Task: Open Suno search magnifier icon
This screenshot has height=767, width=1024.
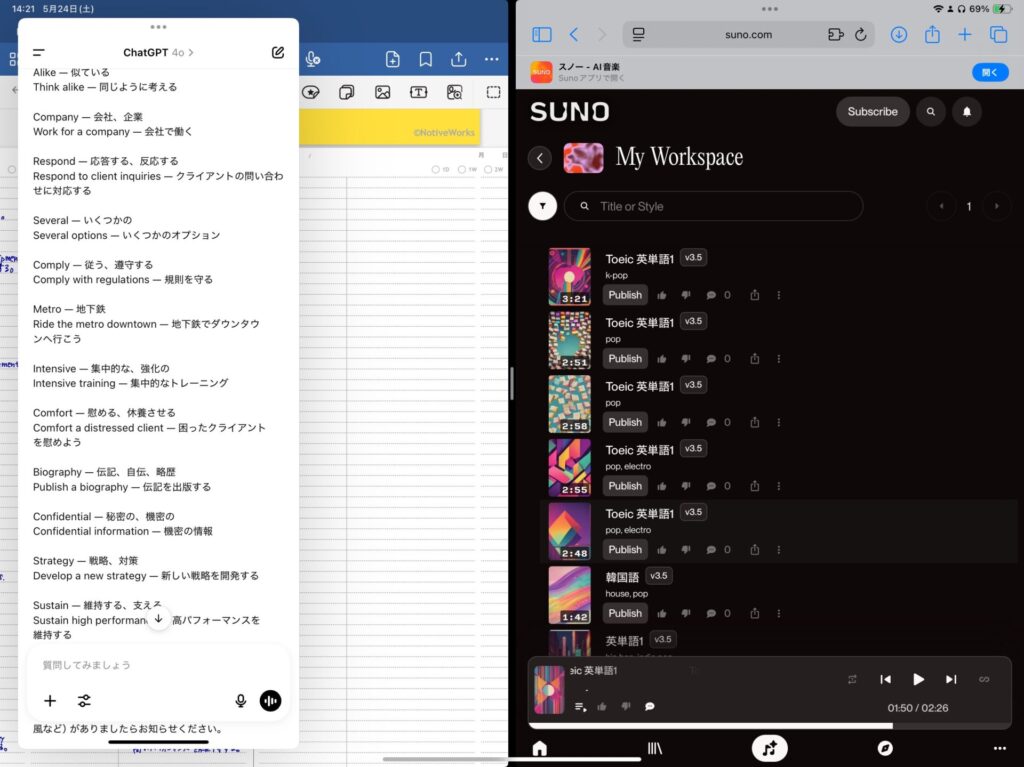Action: (x=931, y=112)
